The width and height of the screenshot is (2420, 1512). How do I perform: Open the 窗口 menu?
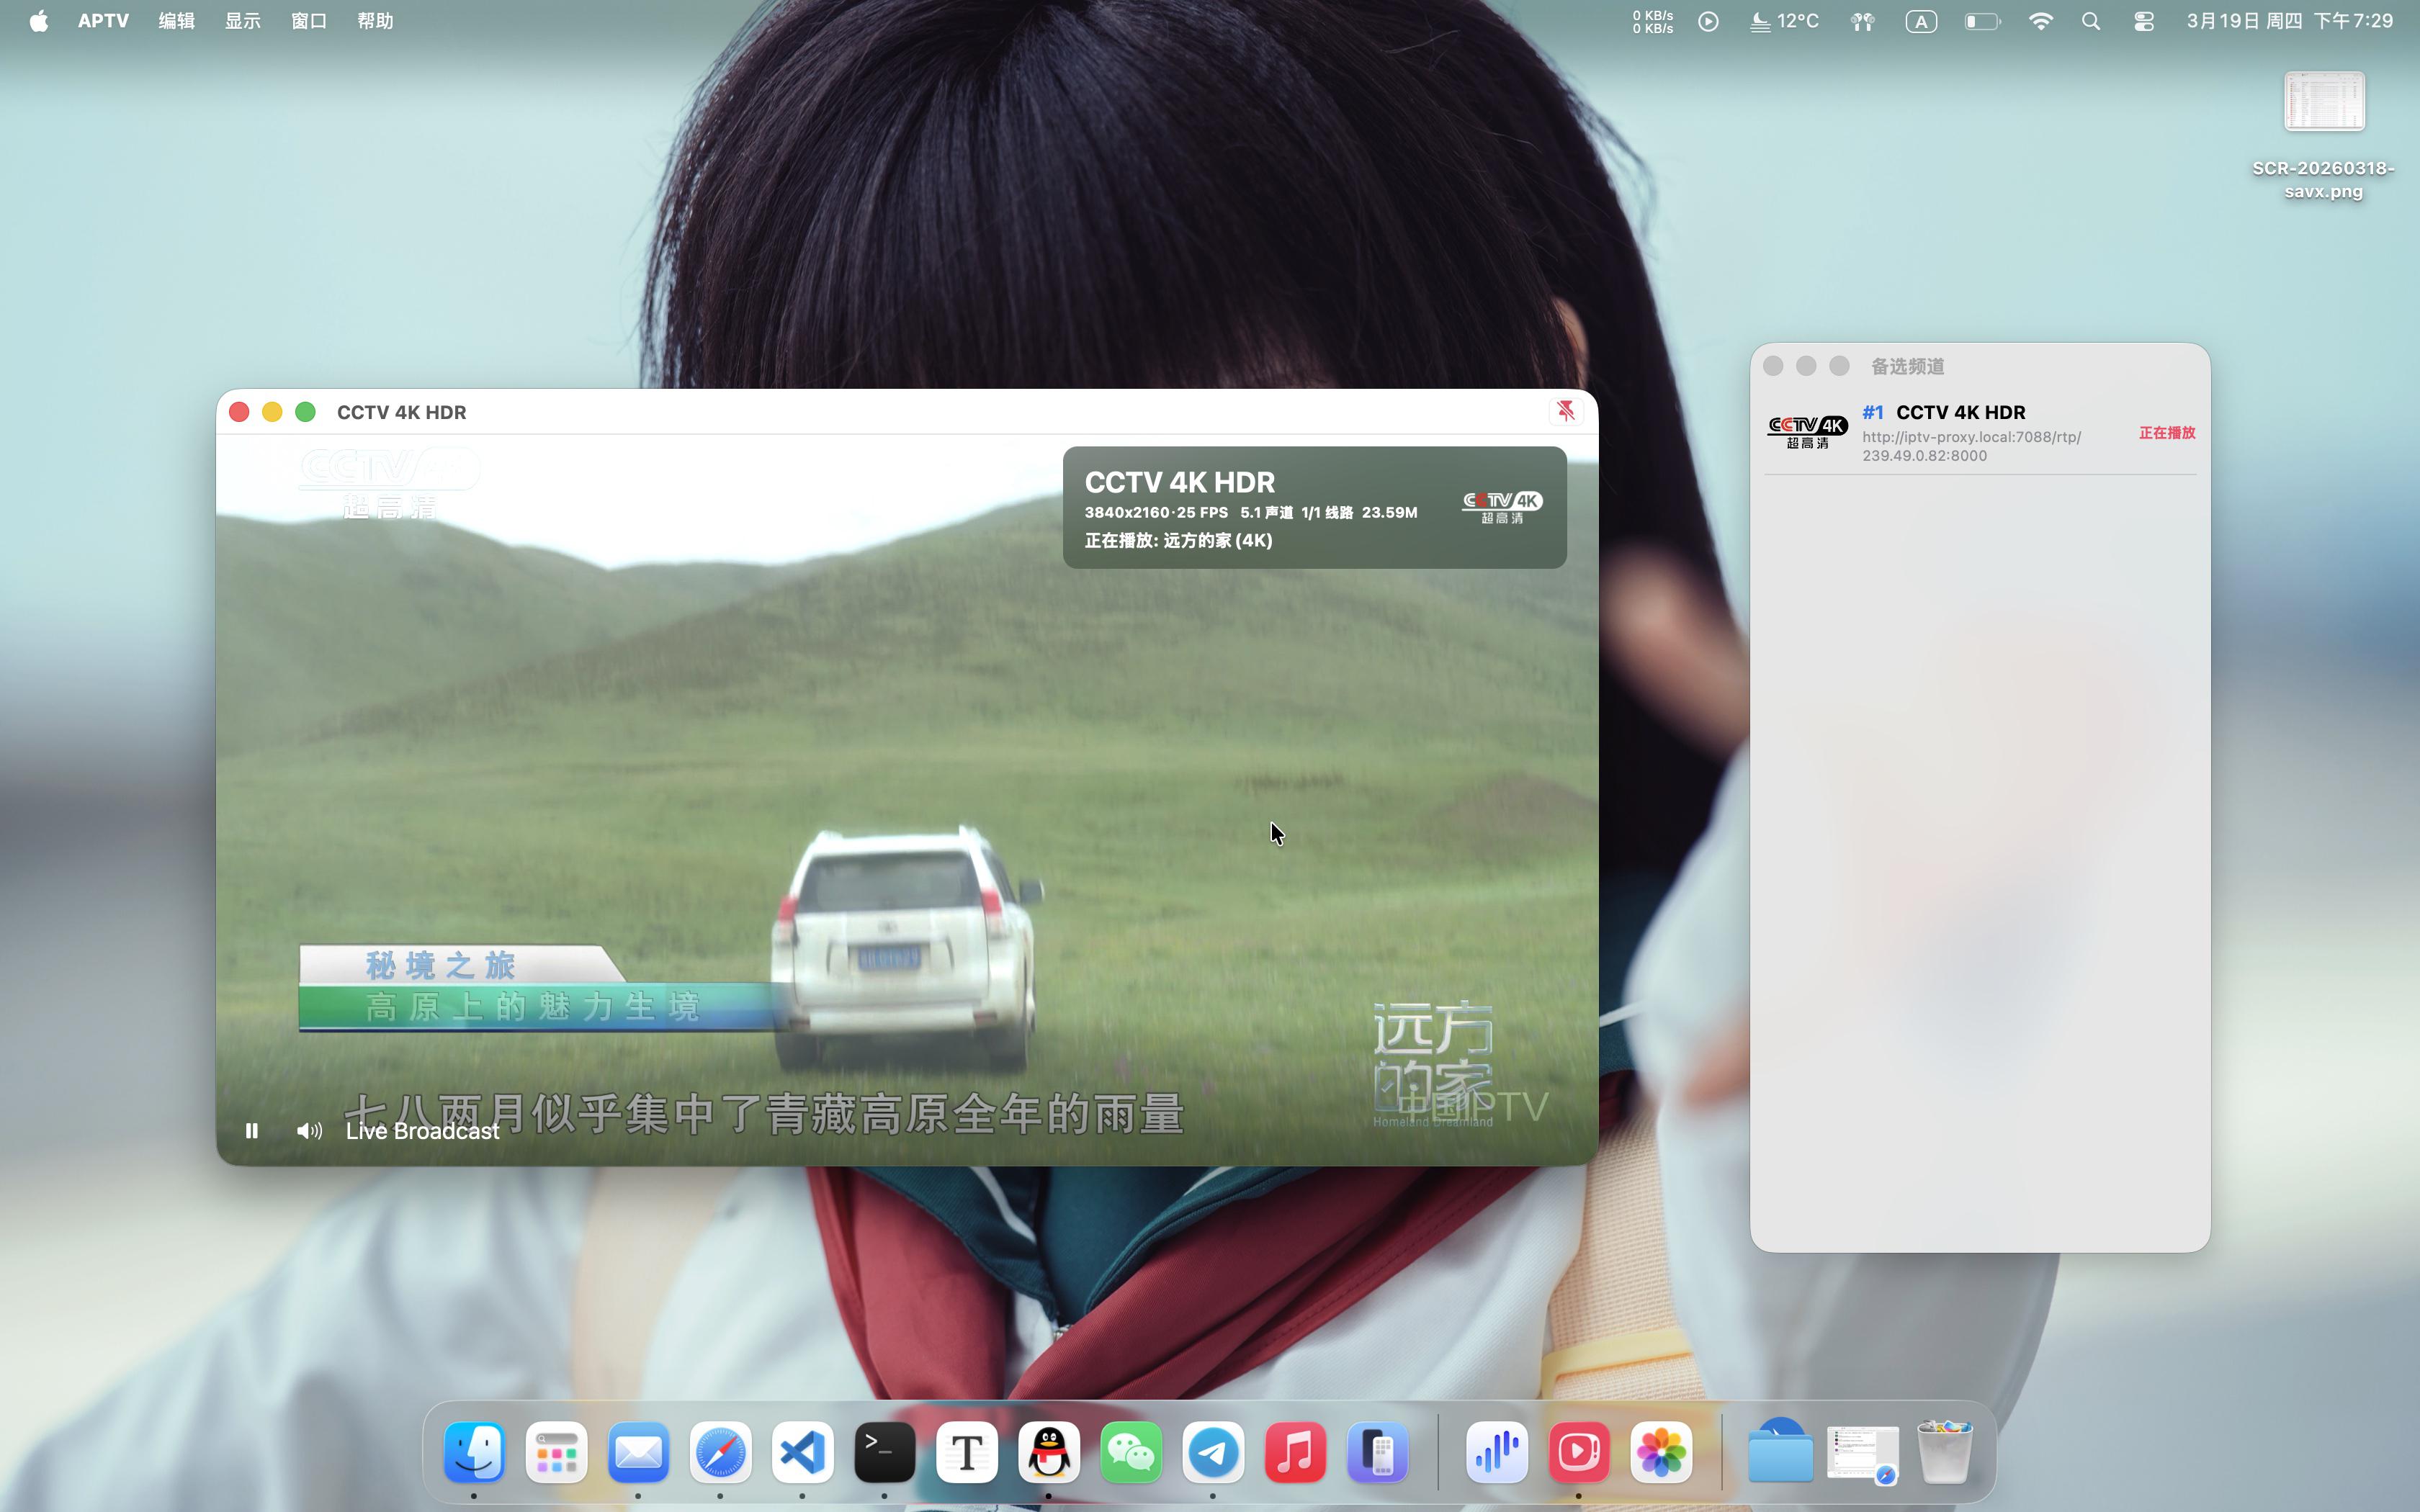[x=308, y=21]
